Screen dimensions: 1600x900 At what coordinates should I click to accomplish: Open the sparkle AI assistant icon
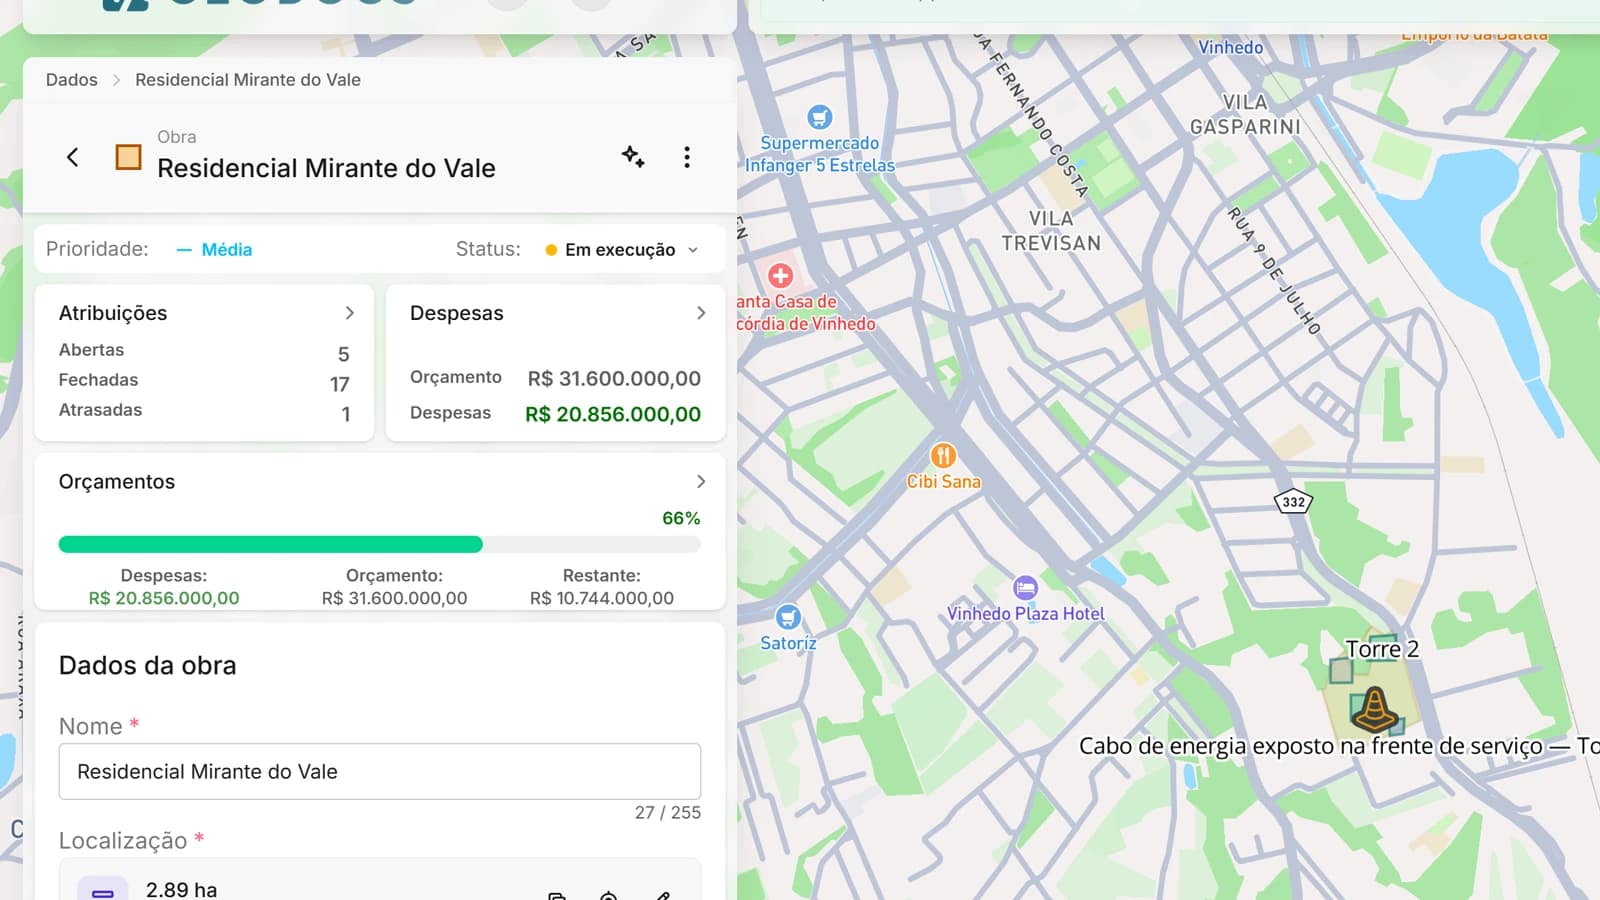tap(633, 156)
